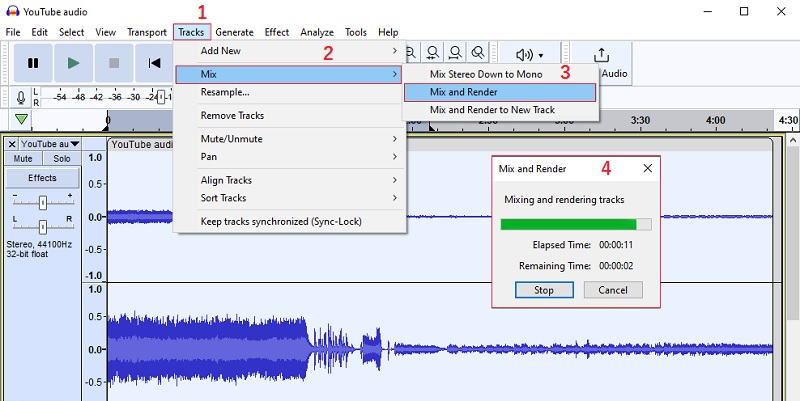Click the microphone record meter icon
Screen dimensions: 800x401
point(21,97)
